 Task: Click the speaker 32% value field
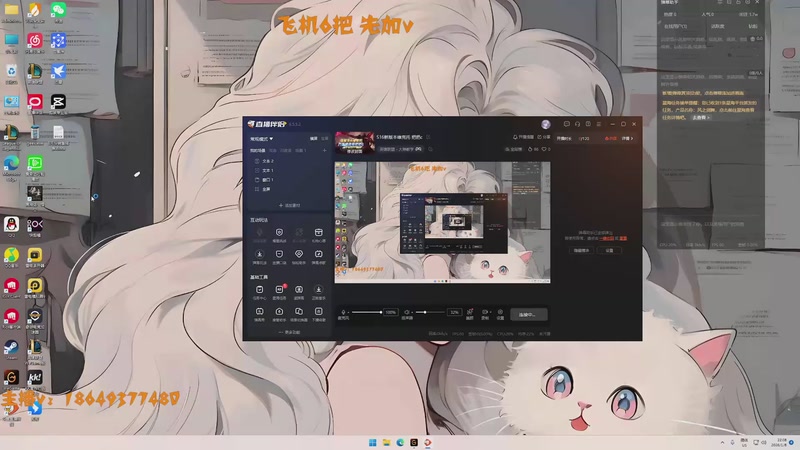(454, 312)
